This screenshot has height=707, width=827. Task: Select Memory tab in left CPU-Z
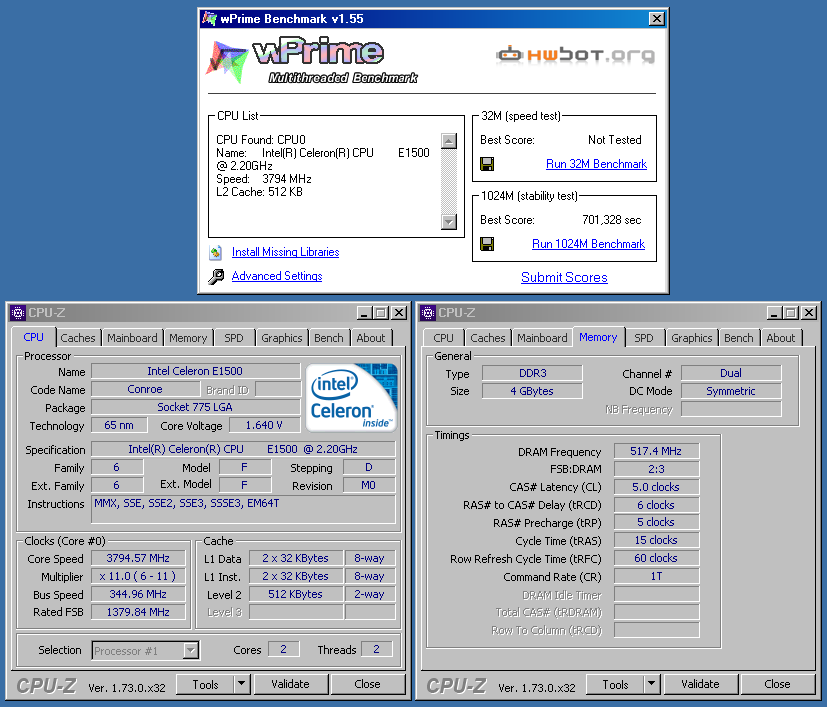(188, 338)
